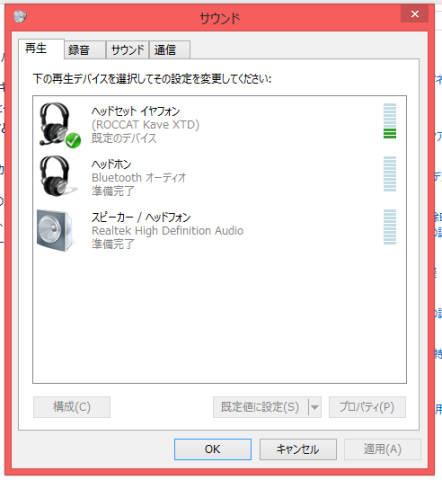442x480 pixels.
Task: Click the 適用(A) button
Action: (383, 449)
